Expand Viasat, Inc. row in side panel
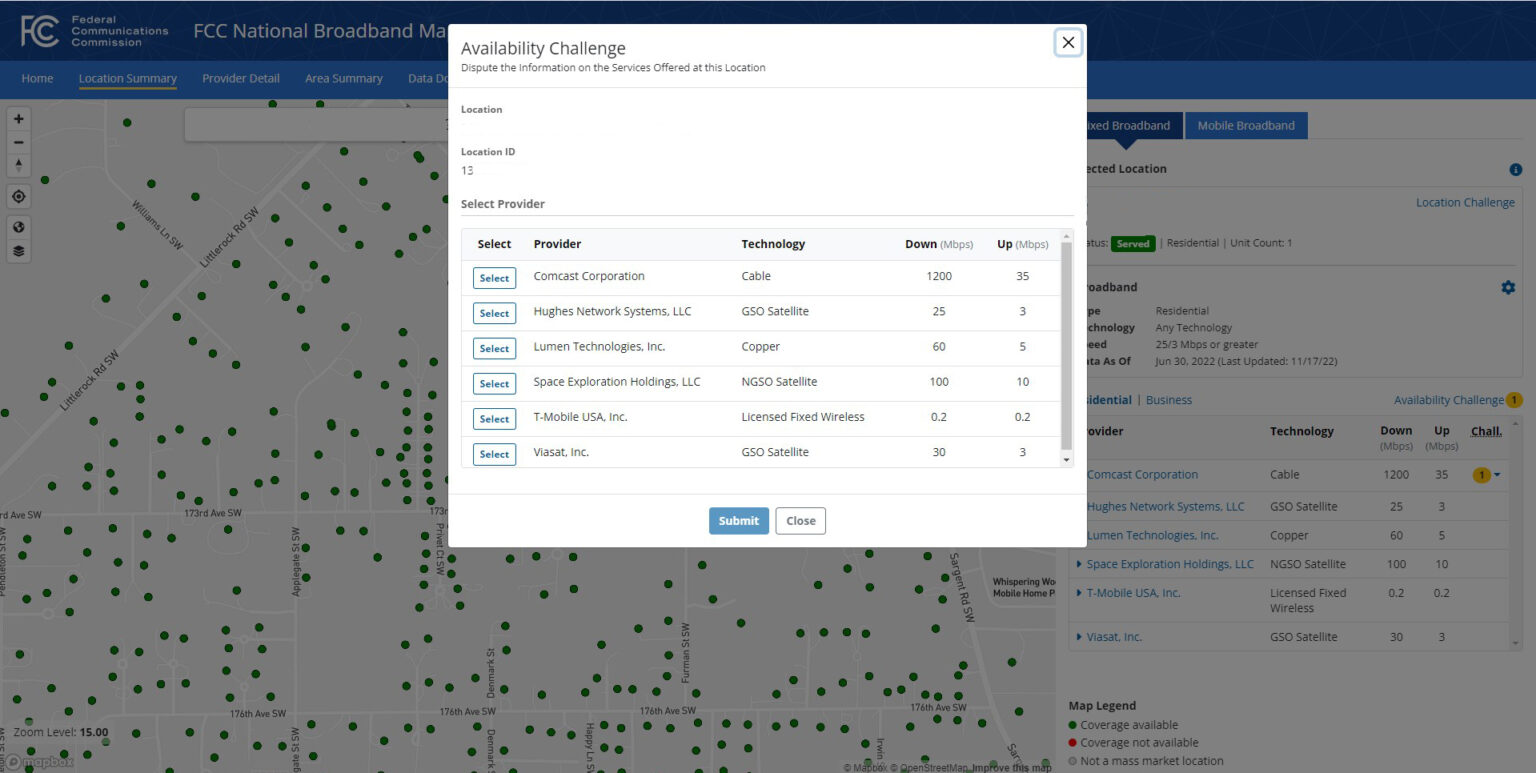Image resolution: width=1536 pixels, height=773 pixels. click(x=1079, y=637)
